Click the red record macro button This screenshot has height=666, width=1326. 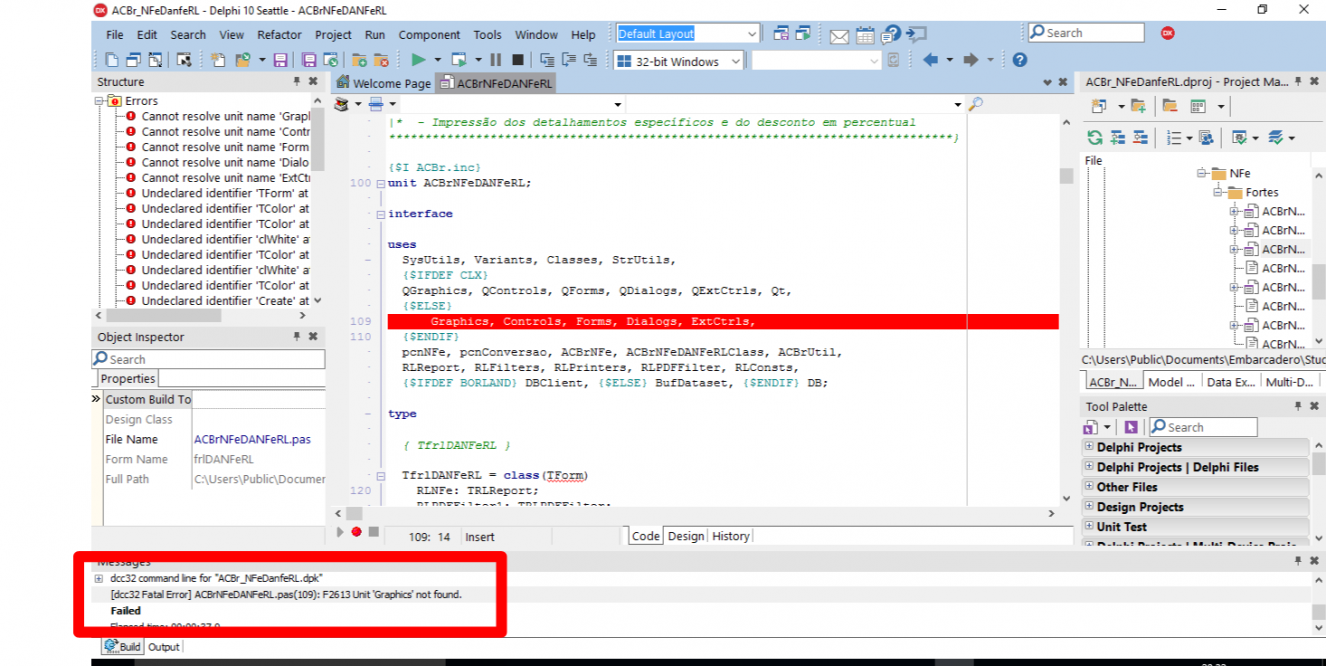[356, 532]
